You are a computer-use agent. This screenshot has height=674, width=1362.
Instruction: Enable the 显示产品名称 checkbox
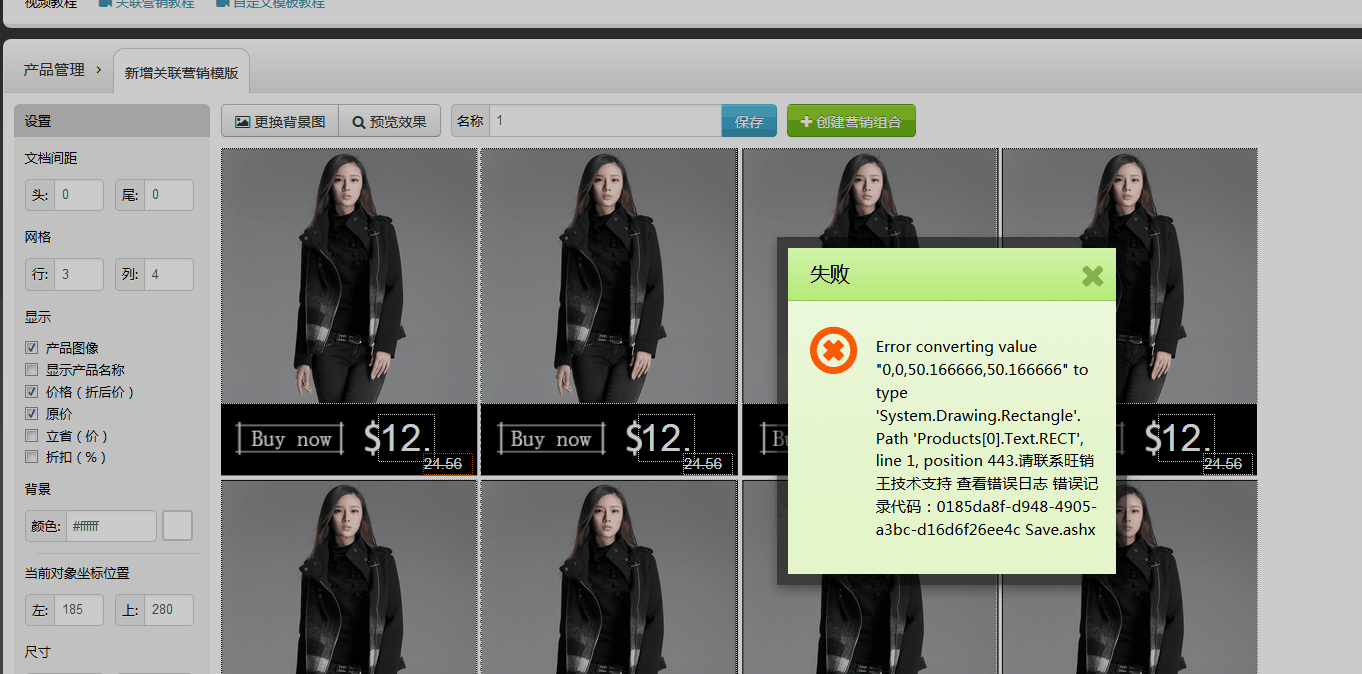coord(32,370)
